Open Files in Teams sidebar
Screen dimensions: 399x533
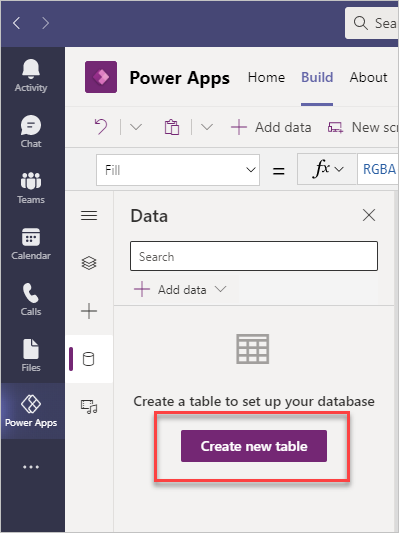(x=31, y=356)
